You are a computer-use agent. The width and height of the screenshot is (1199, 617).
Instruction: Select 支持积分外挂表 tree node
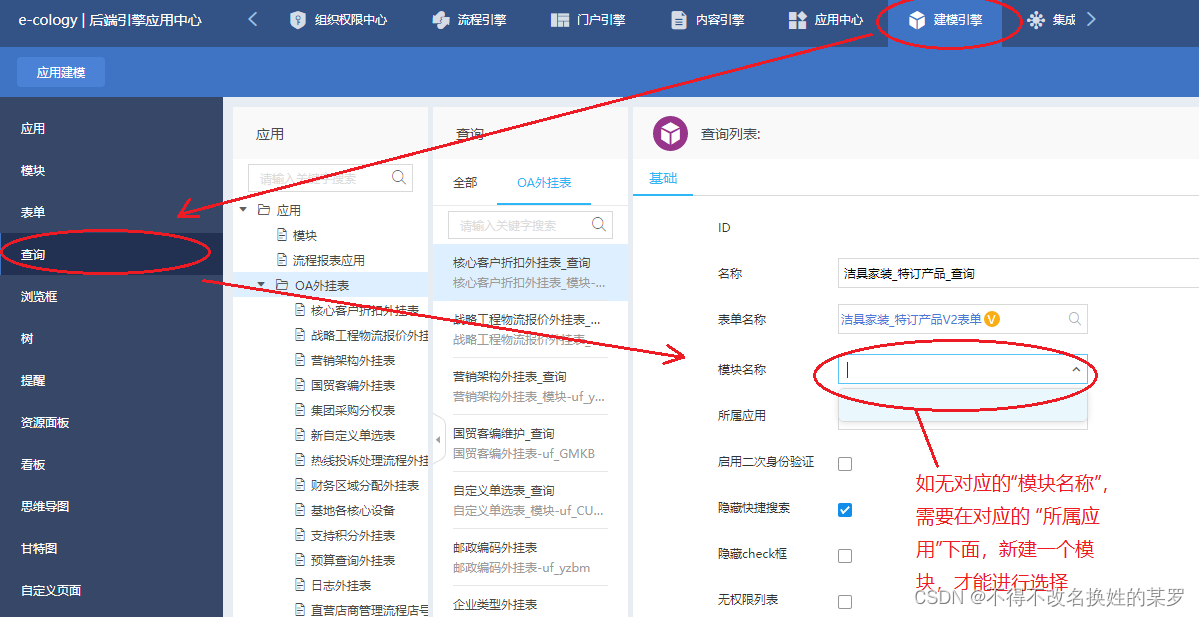[x=353, y=535]
